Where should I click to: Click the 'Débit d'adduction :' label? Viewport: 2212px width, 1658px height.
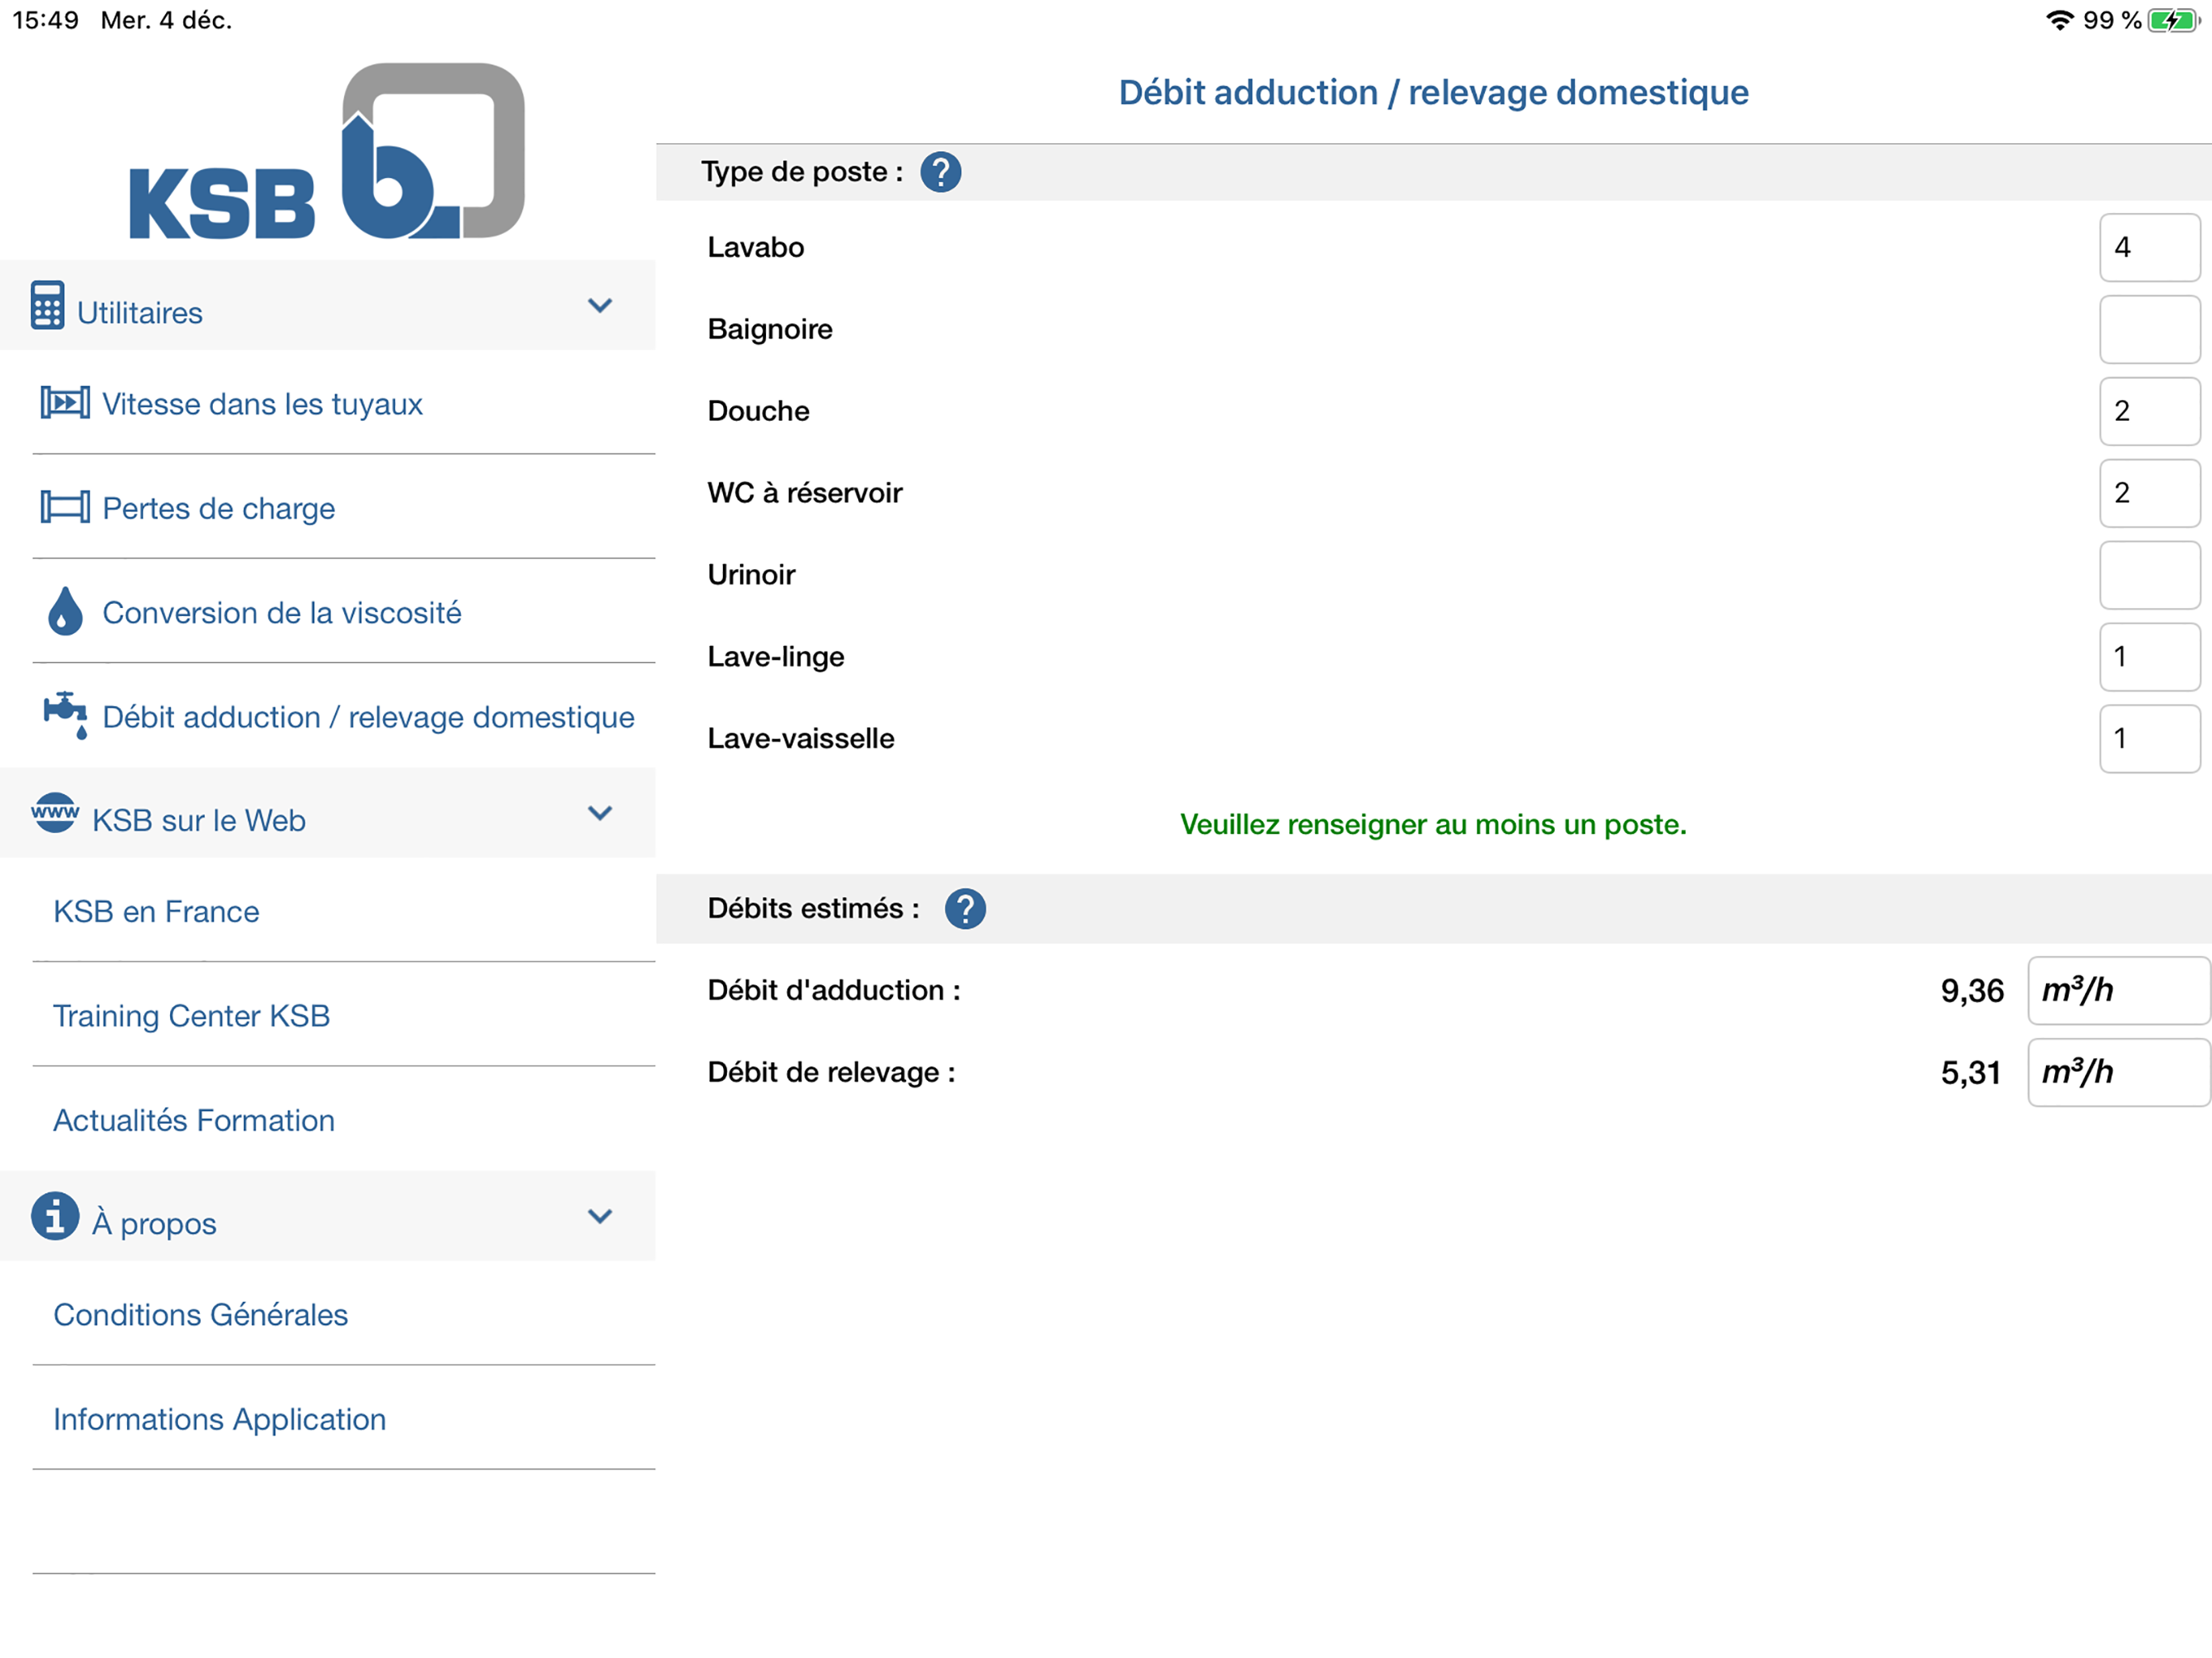click(x=834, y=990)
